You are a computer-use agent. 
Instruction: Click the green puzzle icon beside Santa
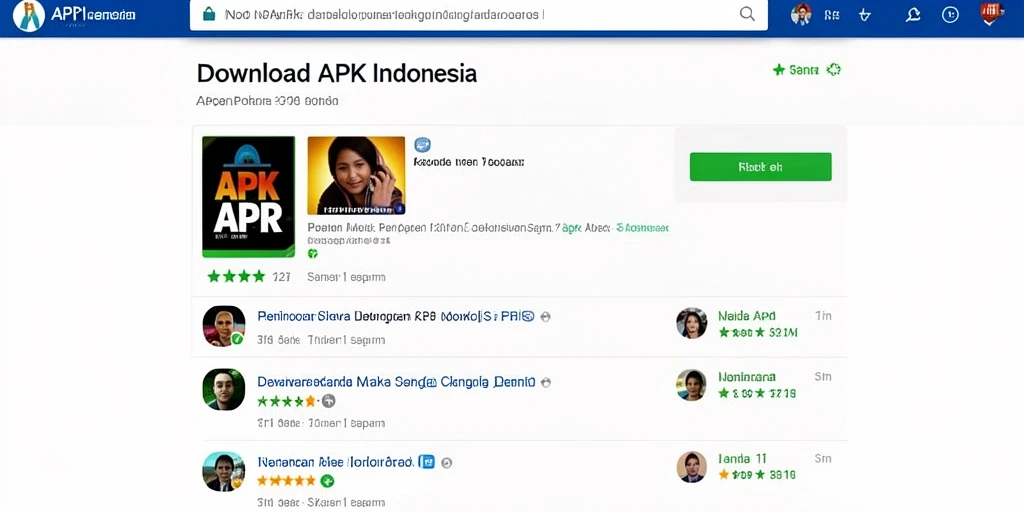tap(833, 70)
